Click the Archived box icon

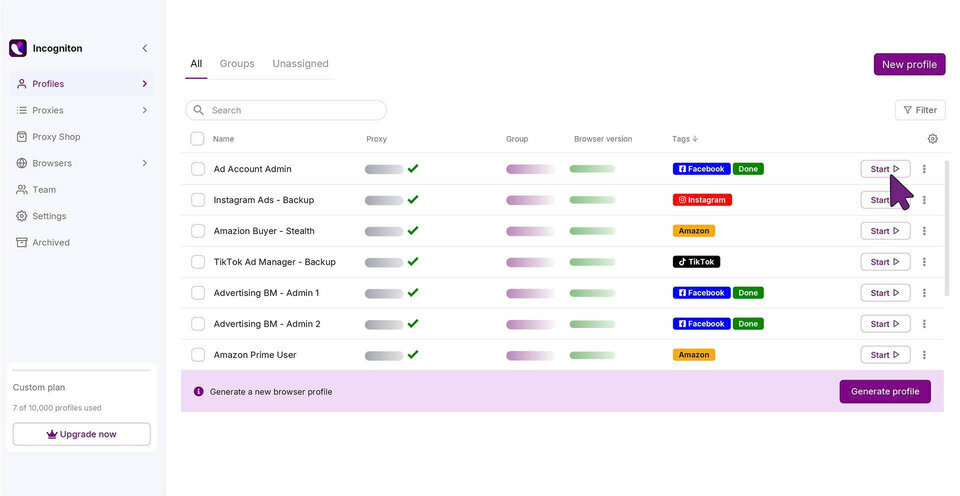[x=21, y=242]
